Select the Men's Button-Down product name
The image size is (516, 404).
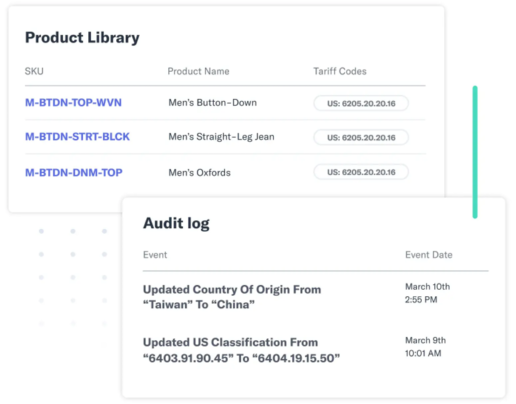(213, 103)
